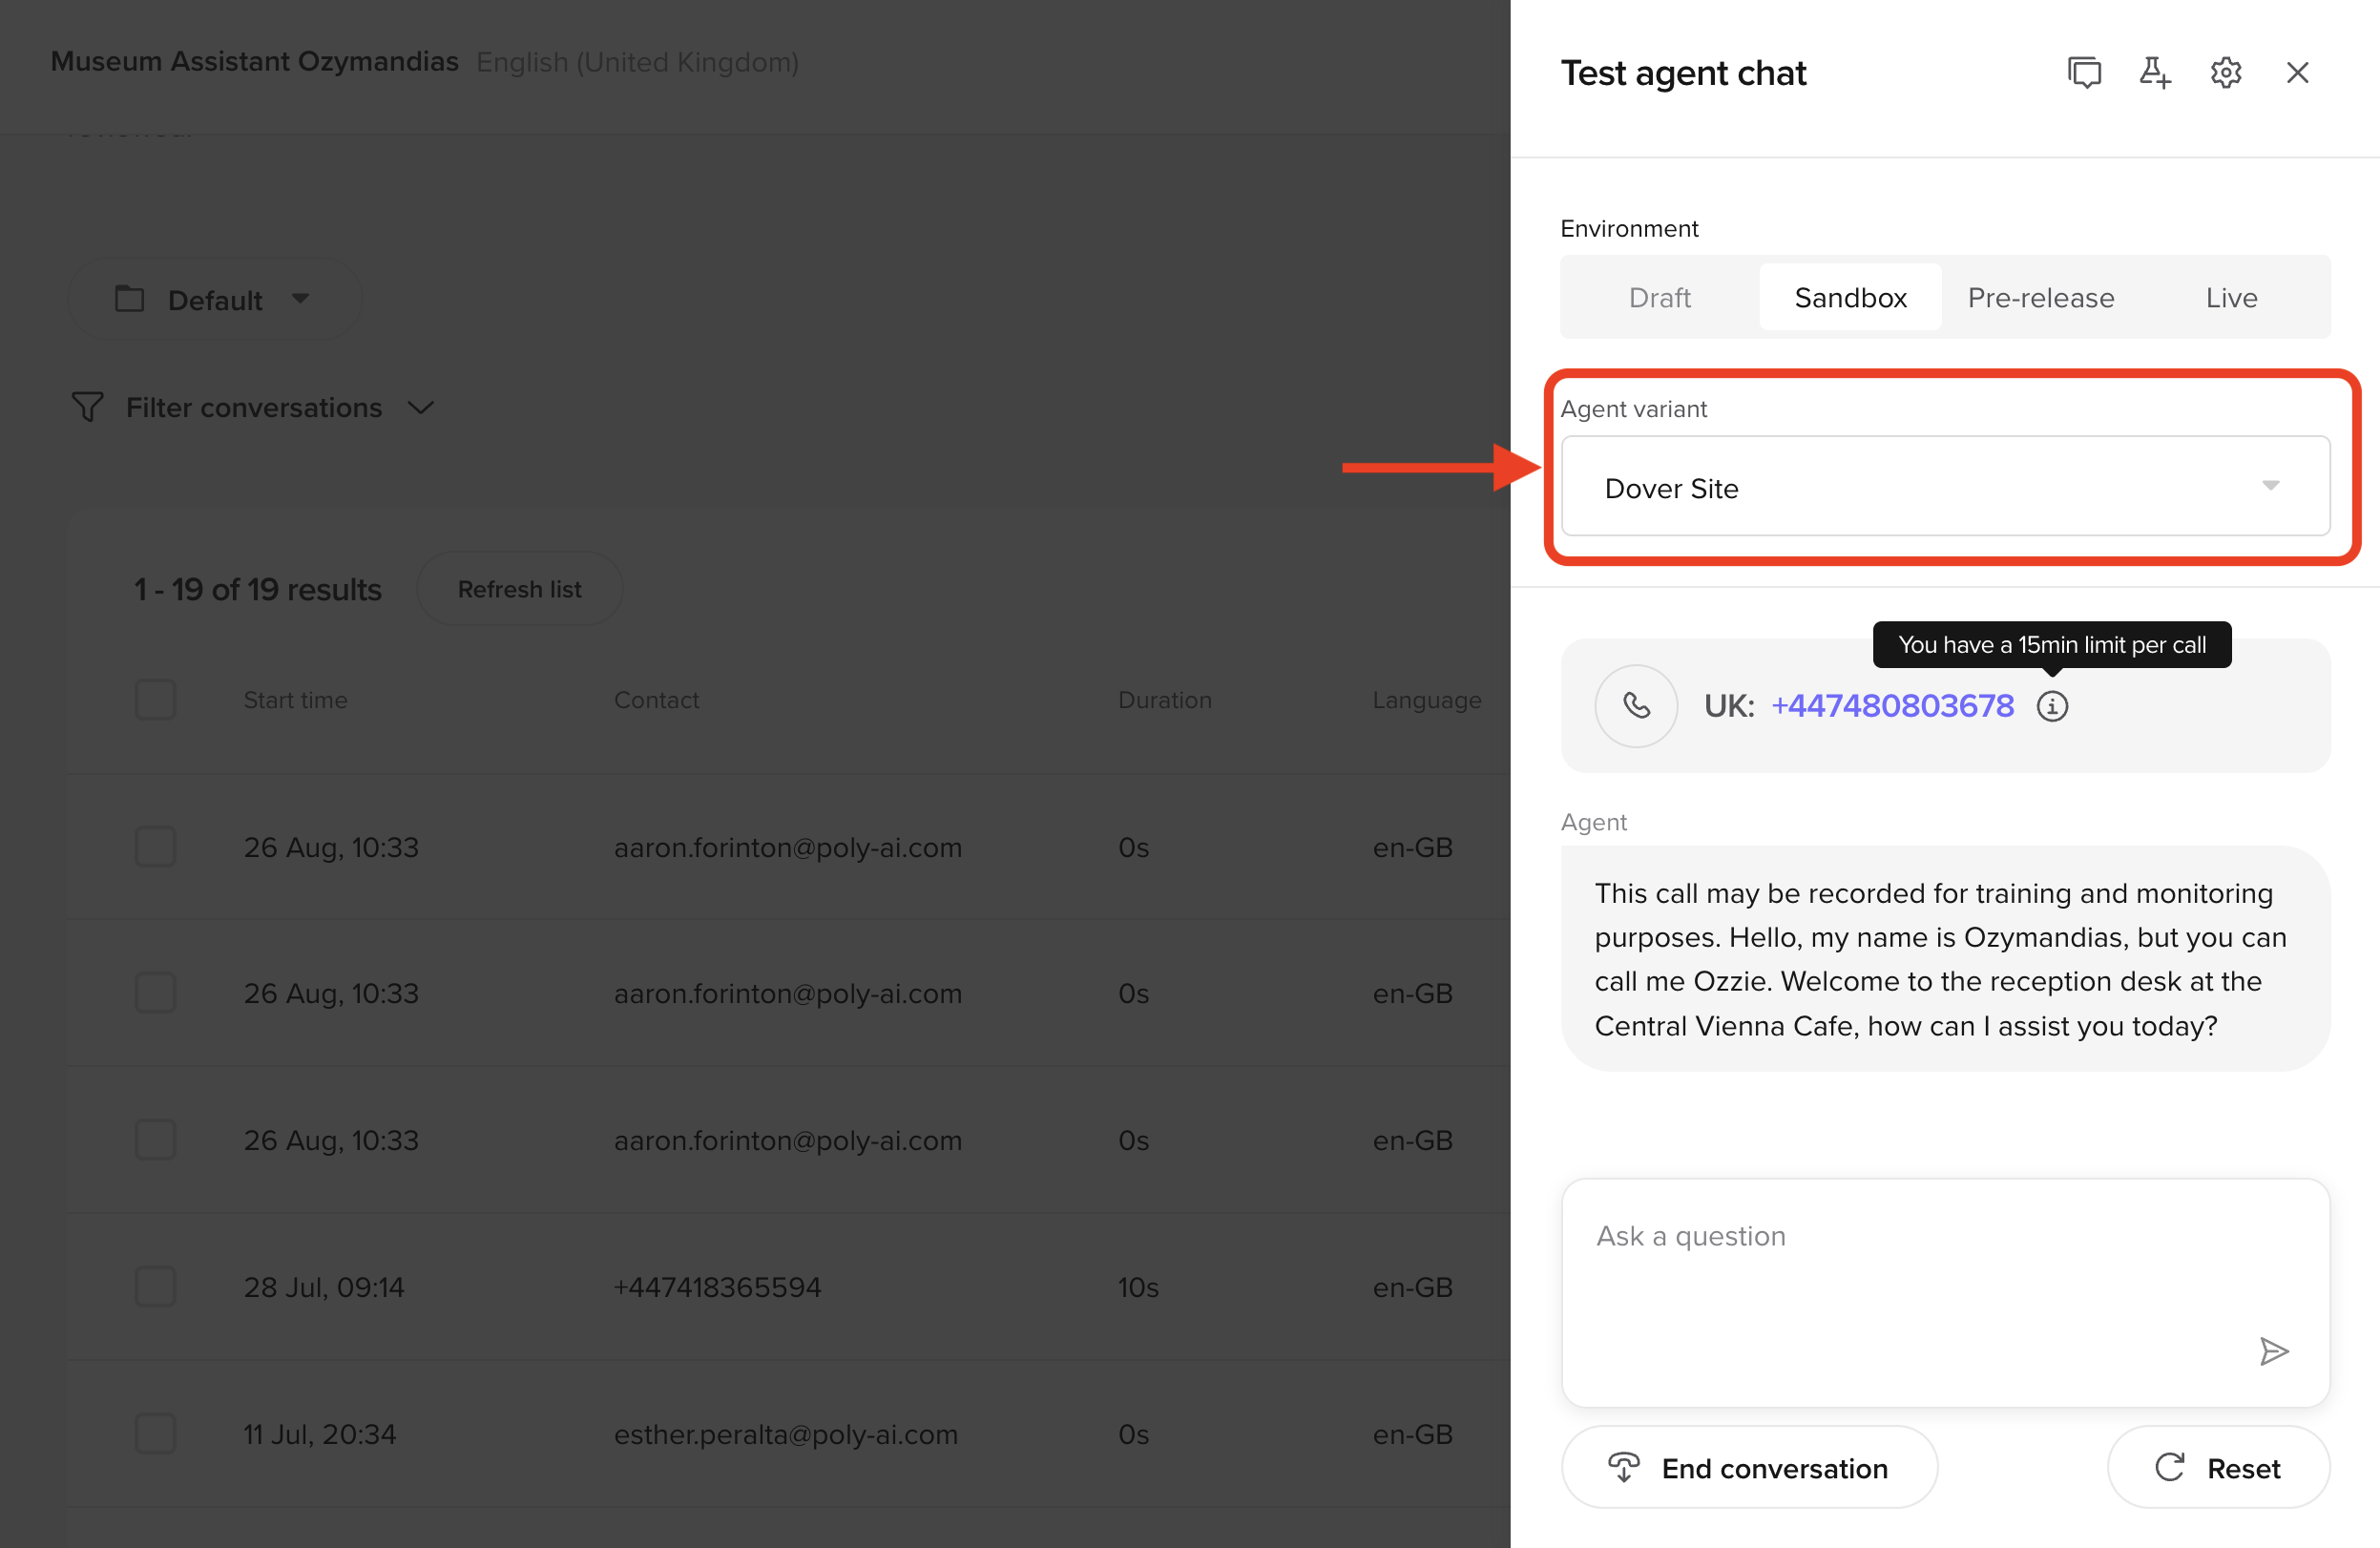Select the 11 Jul, 20:34 conversation checkbox
Image resolution: width=2380 pixels, height=1548 pixels.
156,1433
